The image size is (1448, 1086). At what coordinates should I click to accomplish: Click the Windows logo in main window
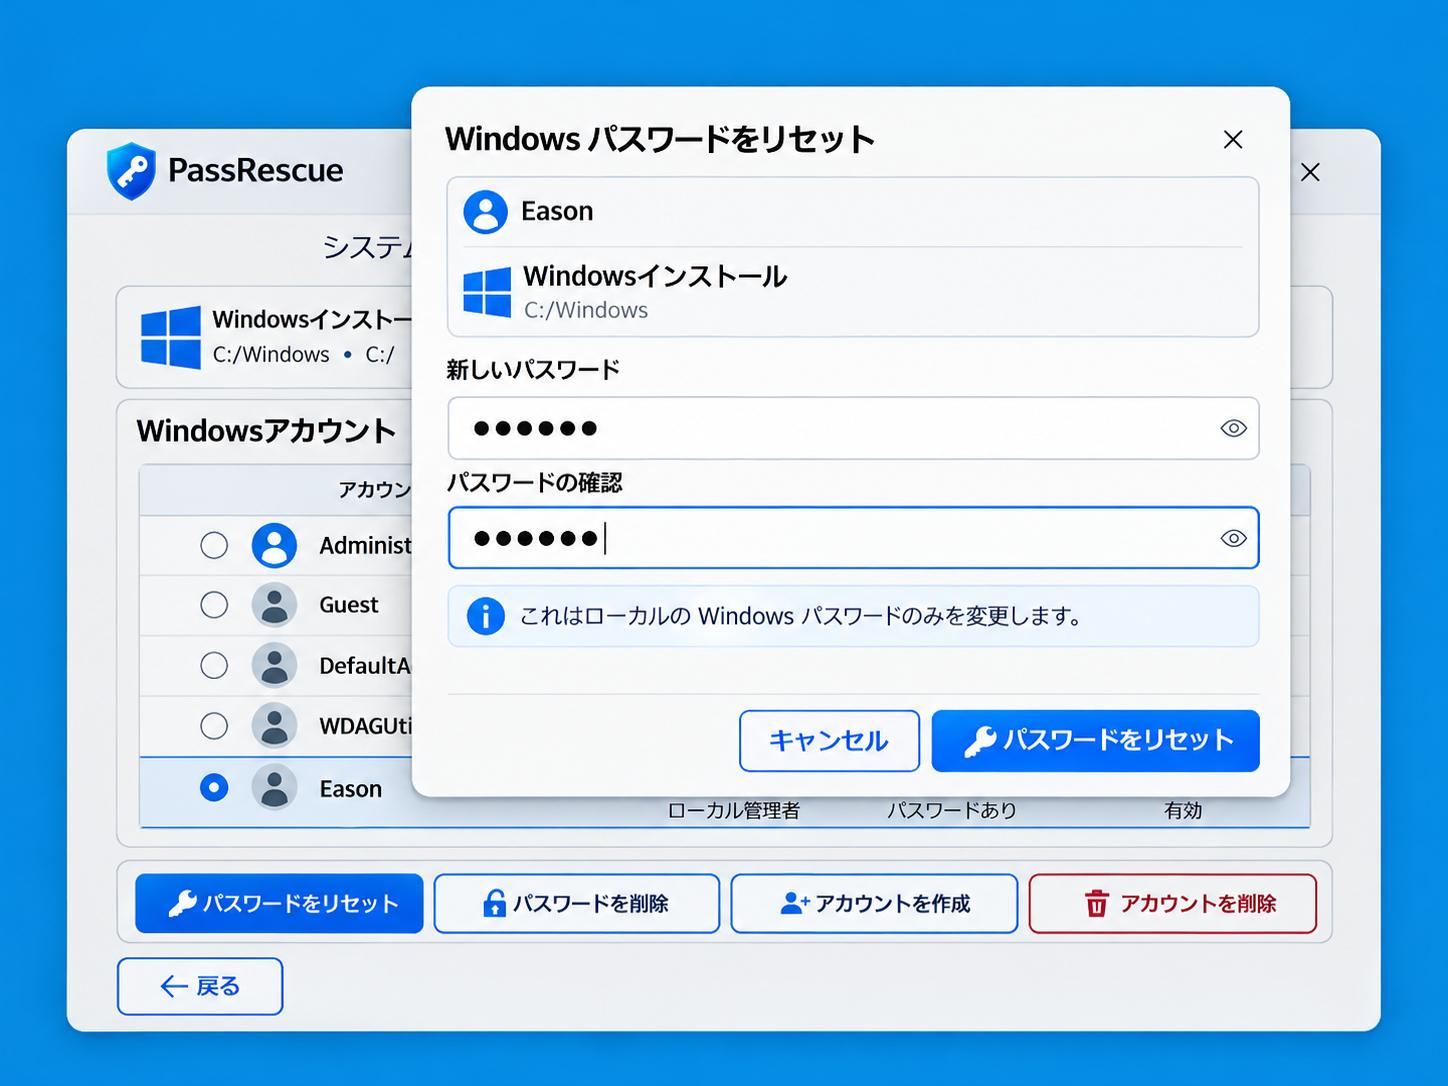click(170, 337)
